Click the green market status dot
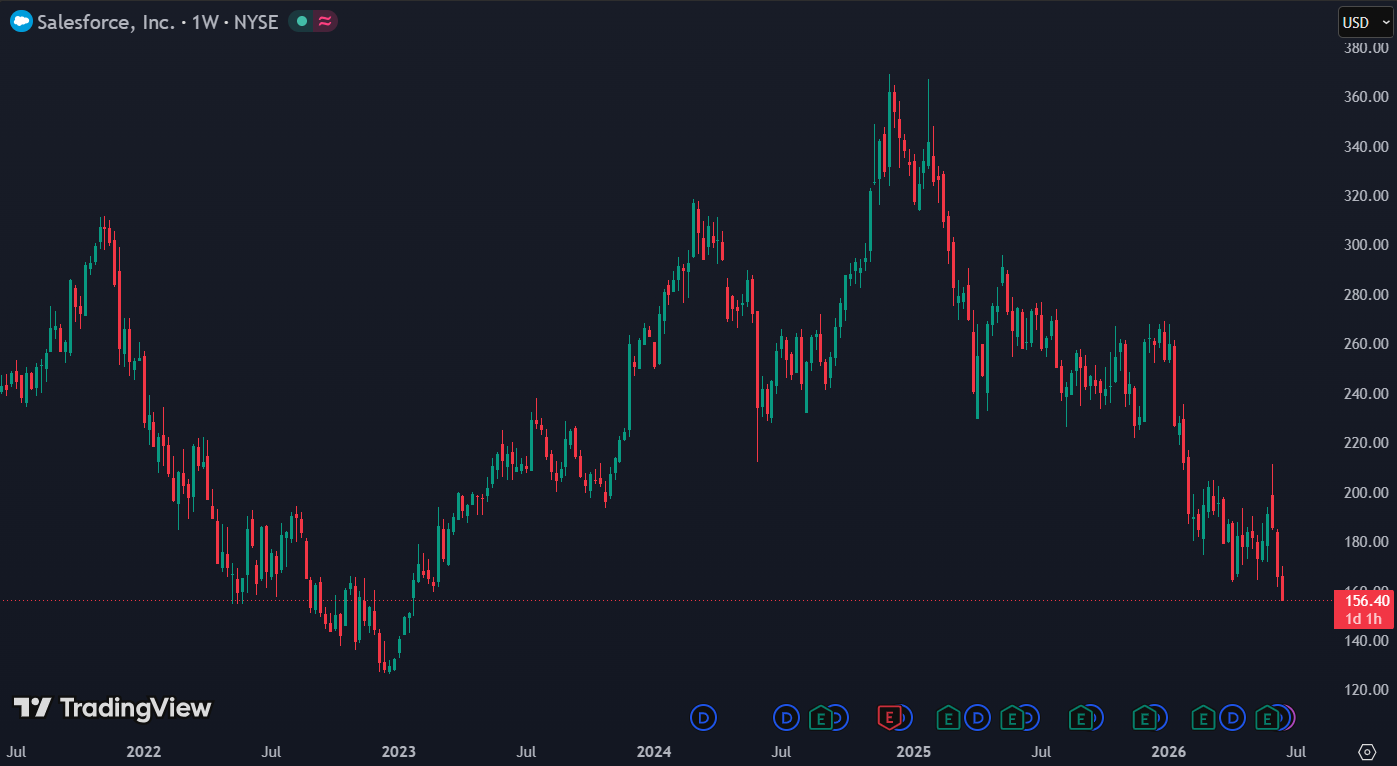The image size is (1397, 766). [302, 21]
